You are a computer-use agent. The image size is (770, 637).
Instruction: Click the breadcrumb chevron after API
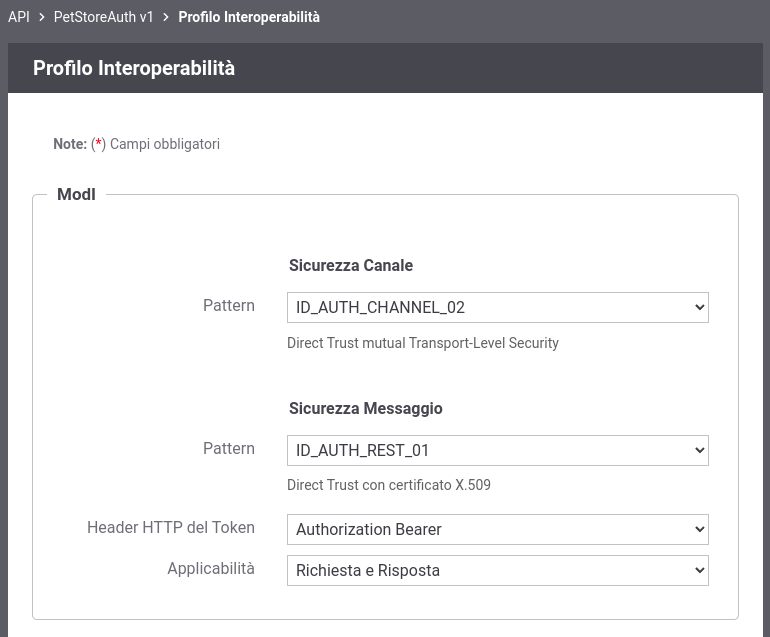click(42, 17)
